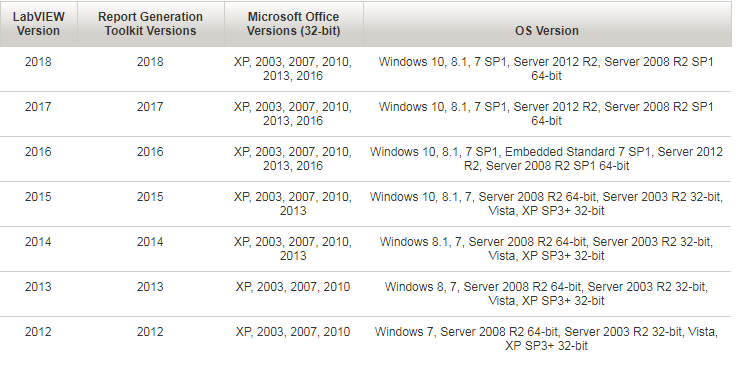
Task: Click the OS cell starting with Windows 7, Server 2008
Action: (x=547, y=338)
